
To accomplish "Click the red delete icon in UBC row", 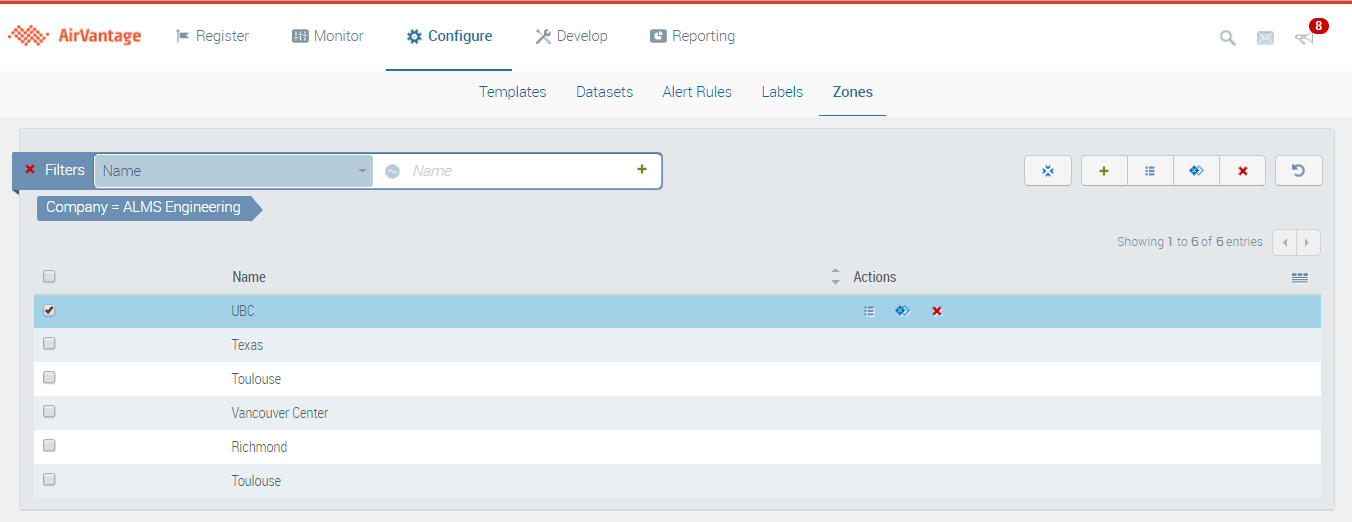I will coord(937,311).
